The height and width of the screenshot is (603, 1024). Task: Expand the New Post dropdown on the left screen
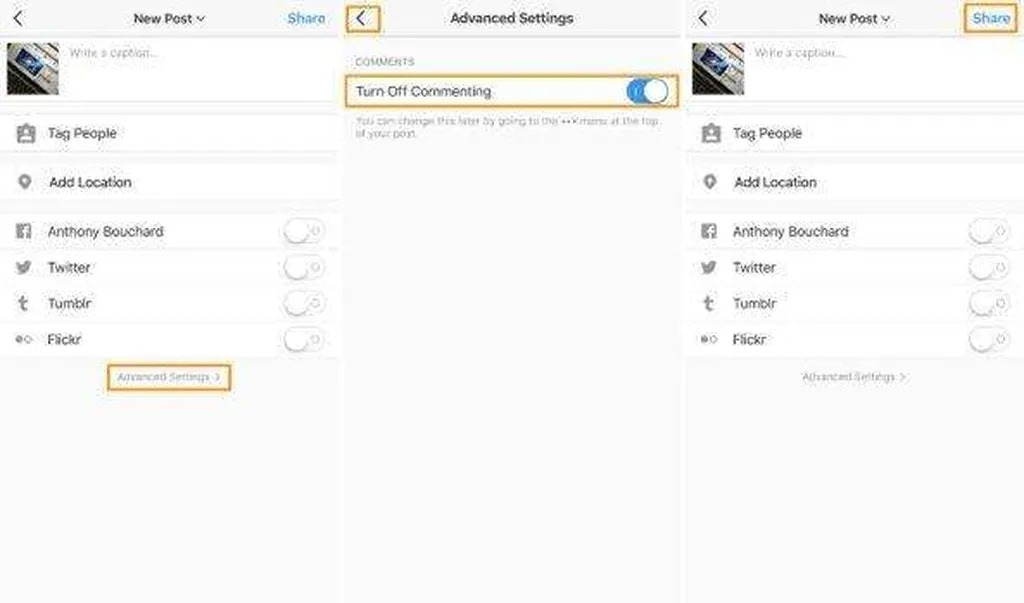tap(169, 18)
